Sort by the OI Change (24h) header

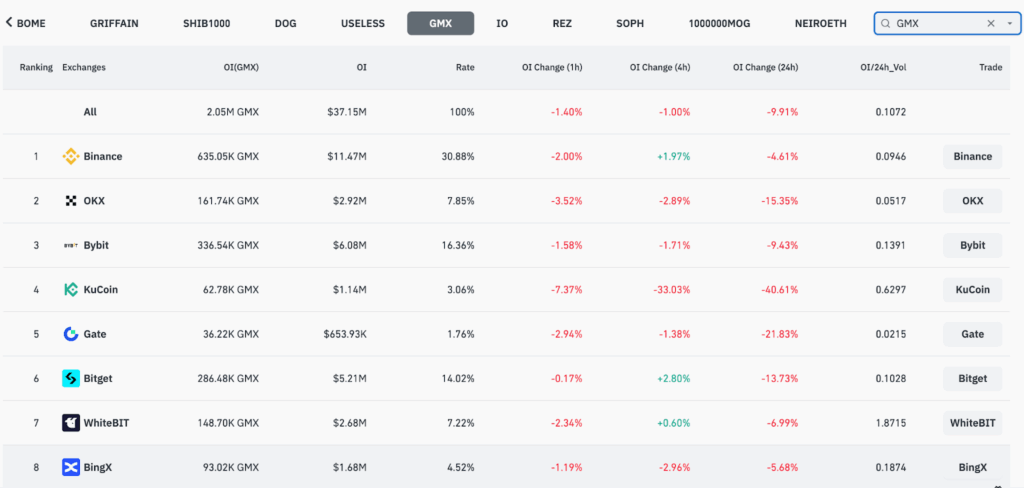pos(765,67)
